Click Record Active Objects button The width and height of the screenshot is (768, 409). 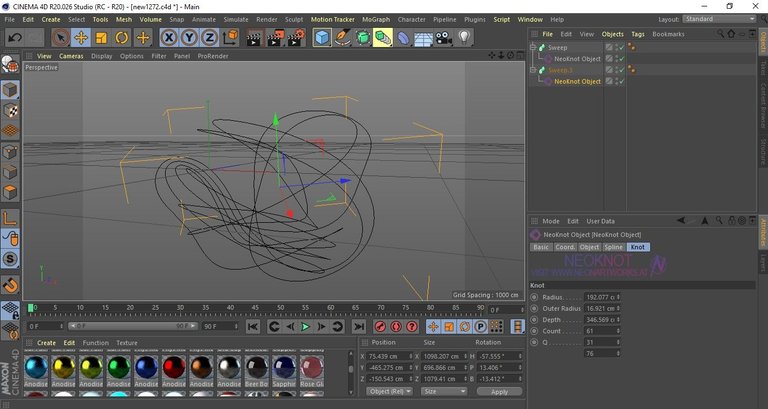(x=380, y=327)
